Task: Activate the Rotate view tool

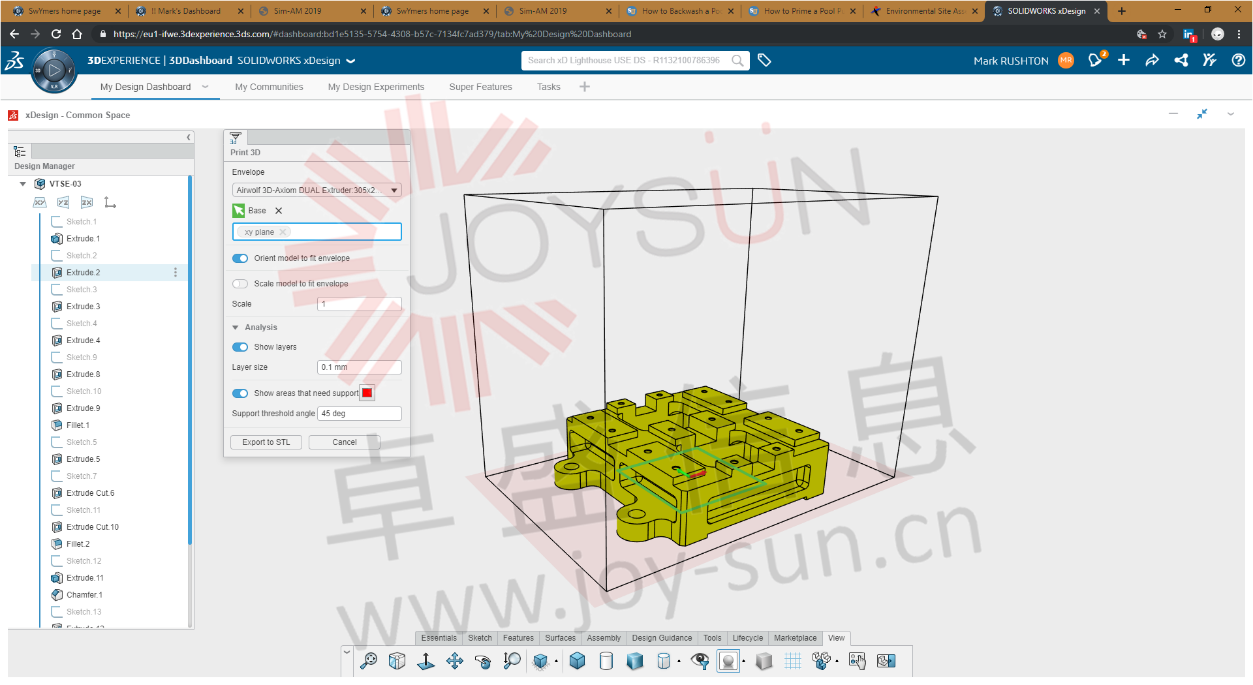Action: pos(483,661)
